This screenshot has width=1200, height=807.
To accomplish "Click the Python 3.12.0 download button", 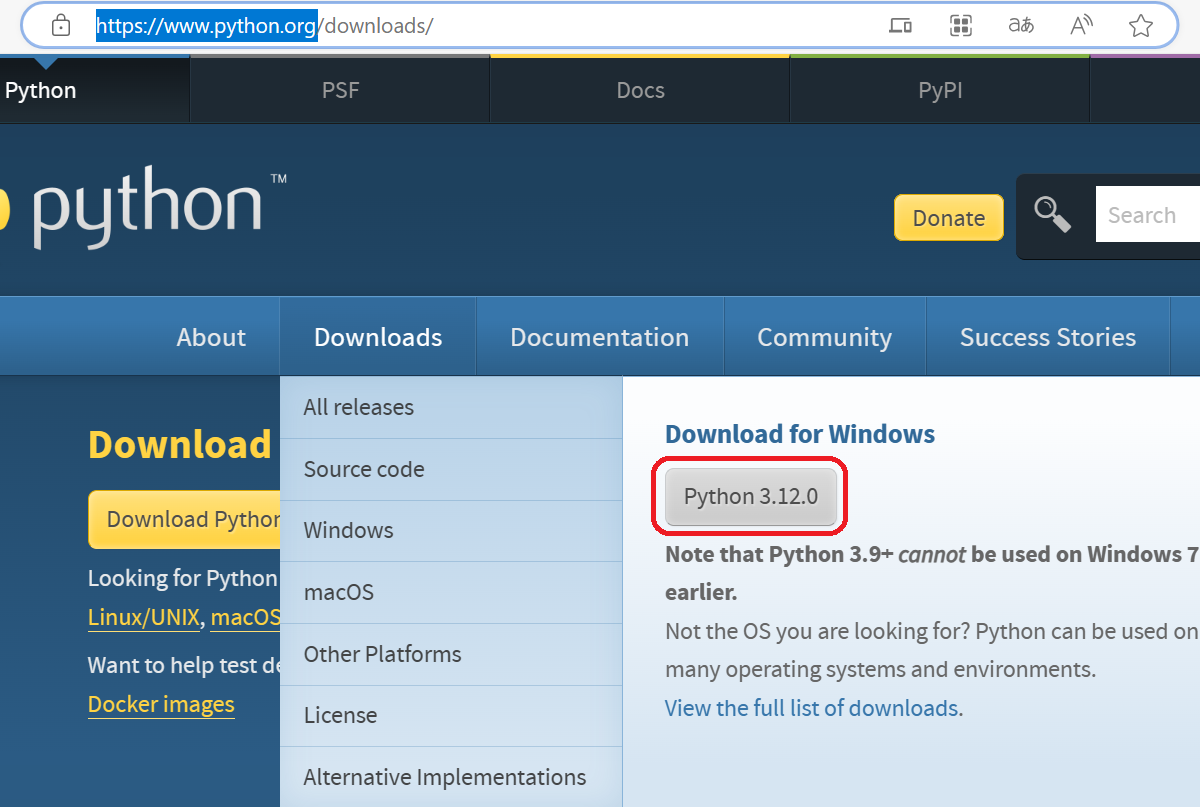I will 750,496.
